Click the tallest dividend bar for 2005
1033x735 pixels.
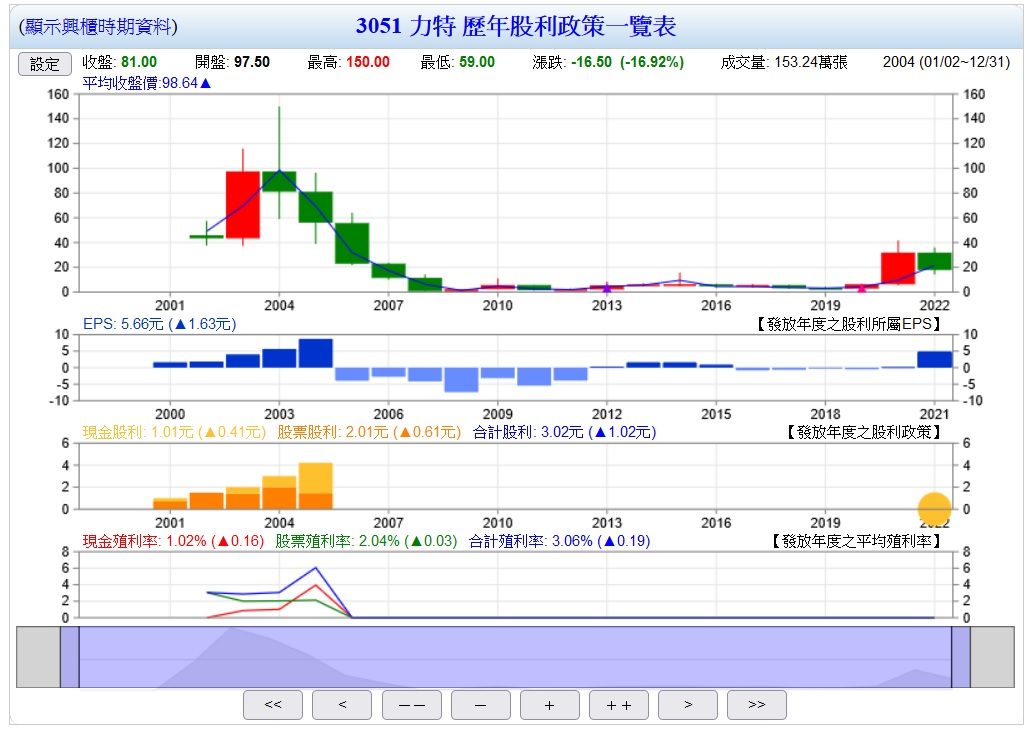tap(315, 485)
